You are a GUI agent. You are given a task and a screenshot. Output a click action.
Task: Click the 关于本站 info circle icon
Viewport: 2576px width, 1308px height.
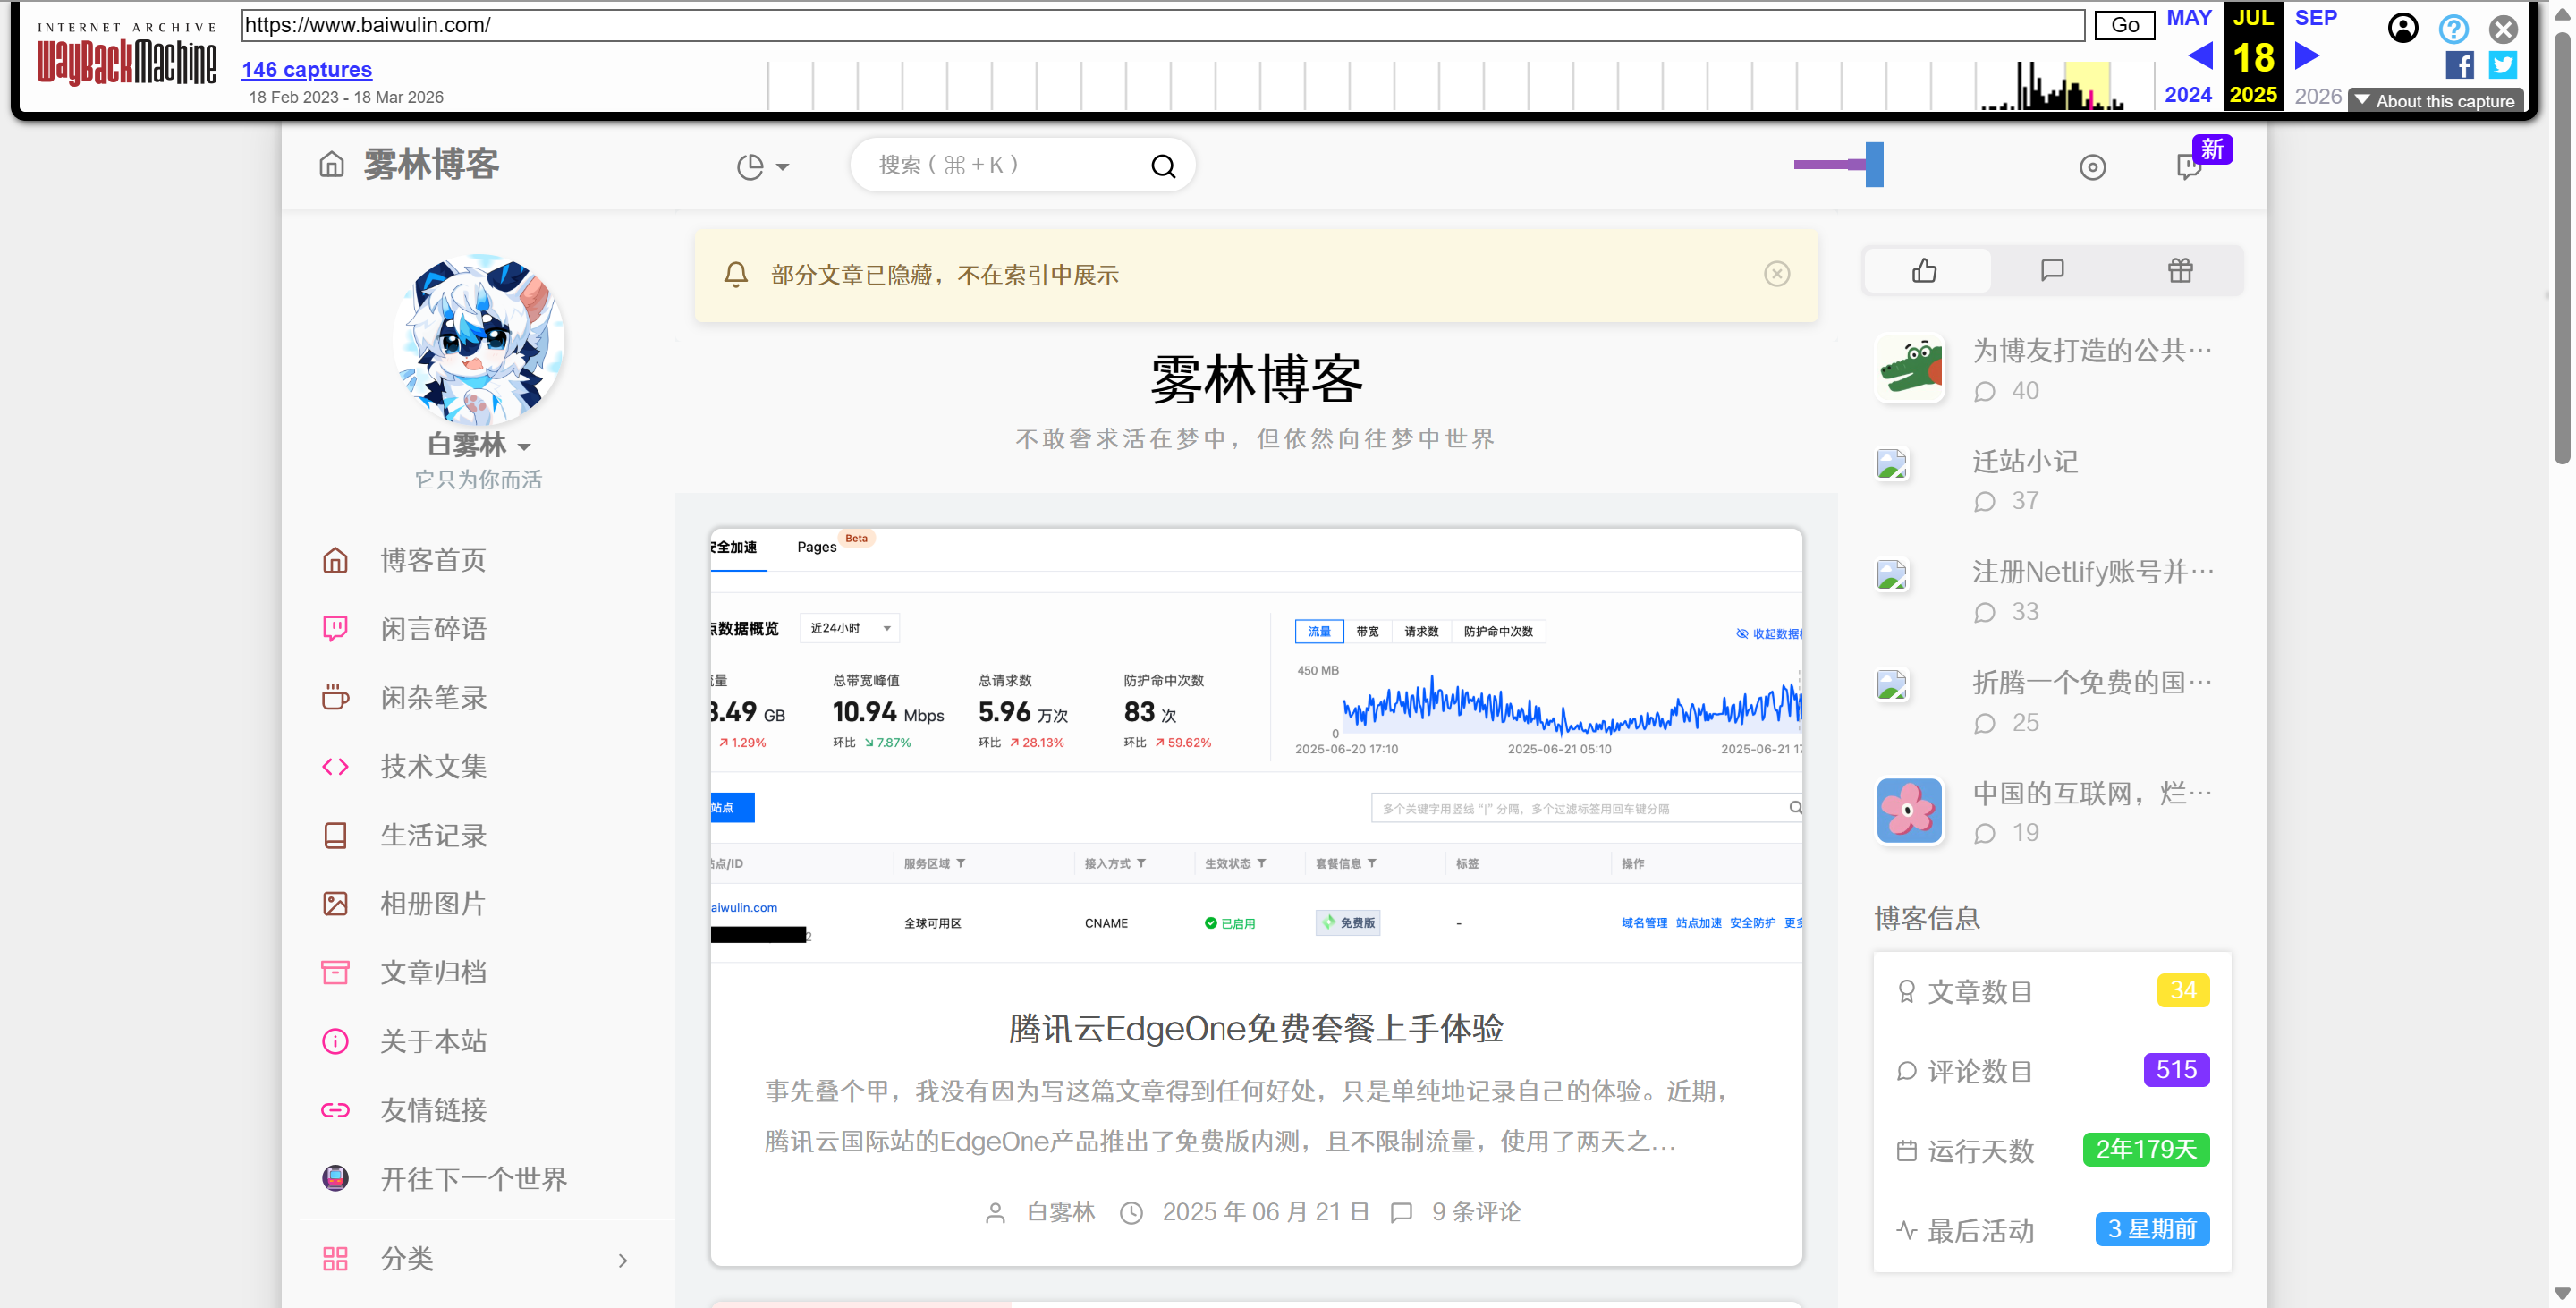[335, 1041]
